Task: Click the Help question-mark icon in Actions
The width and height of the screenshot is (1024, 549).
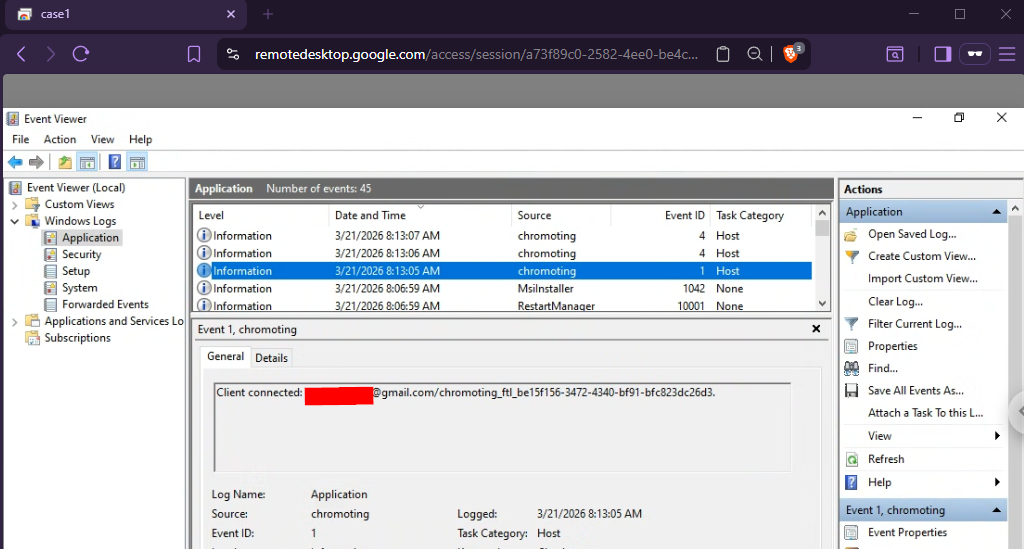Action: [852, 482]
